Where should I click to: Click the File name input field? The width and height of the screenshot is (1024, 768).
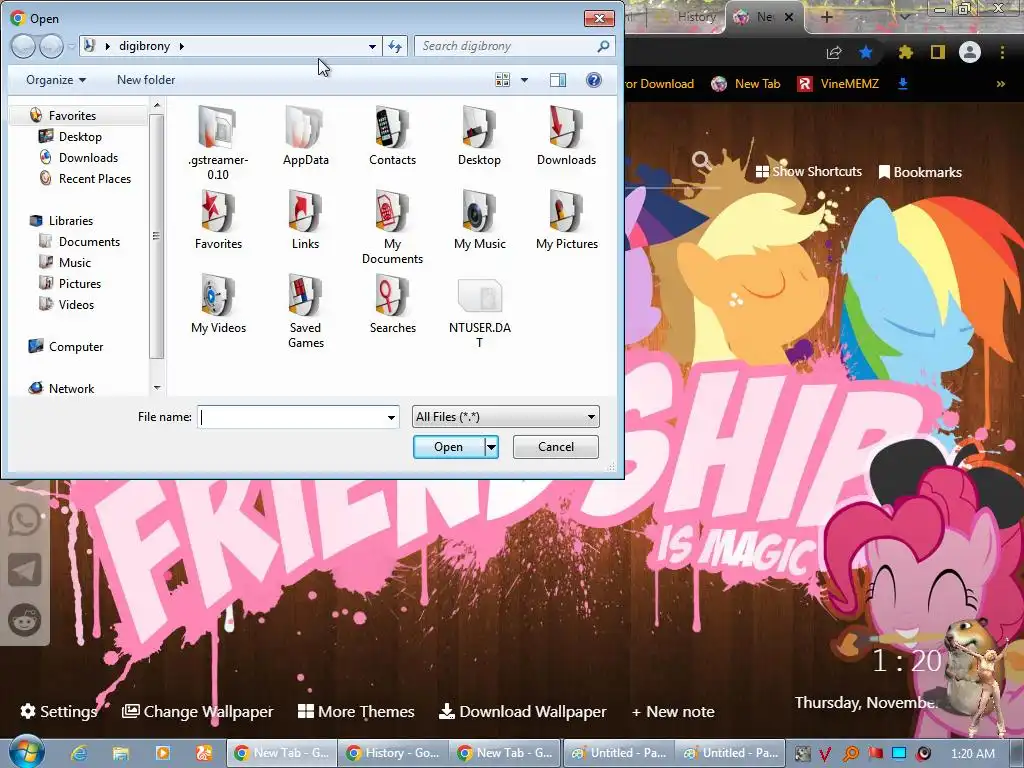click(291, 417)
